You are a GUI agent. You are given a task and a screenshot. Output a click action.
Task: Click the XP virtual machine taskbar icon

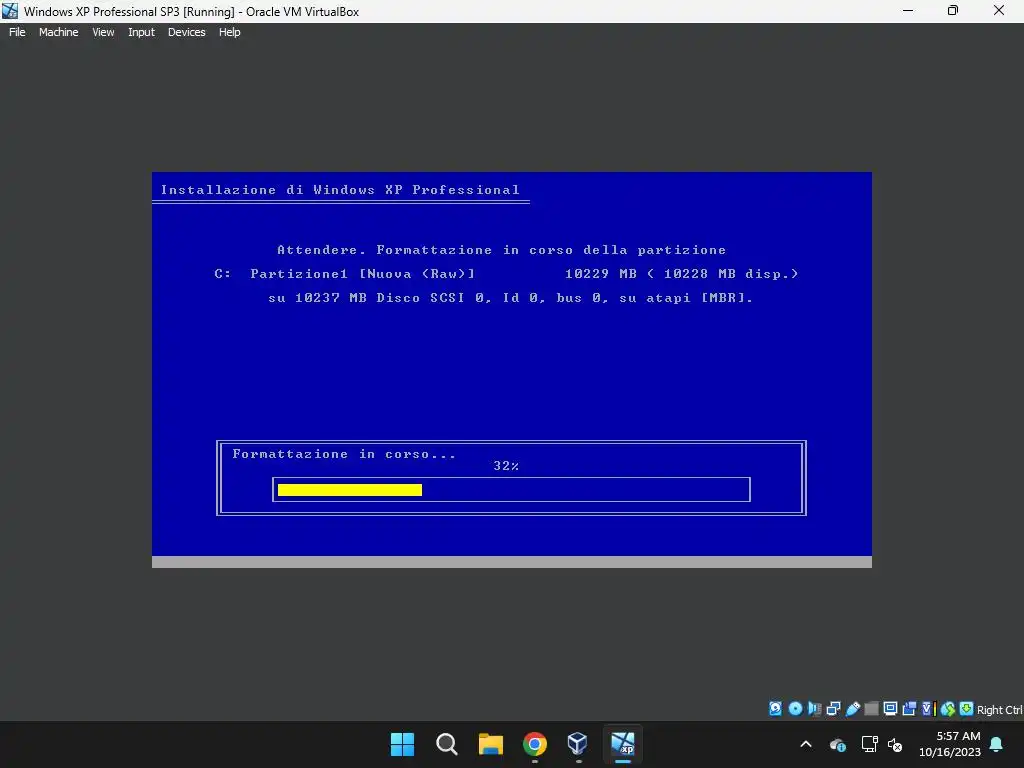pyautogui.click(x=622, y=744)
